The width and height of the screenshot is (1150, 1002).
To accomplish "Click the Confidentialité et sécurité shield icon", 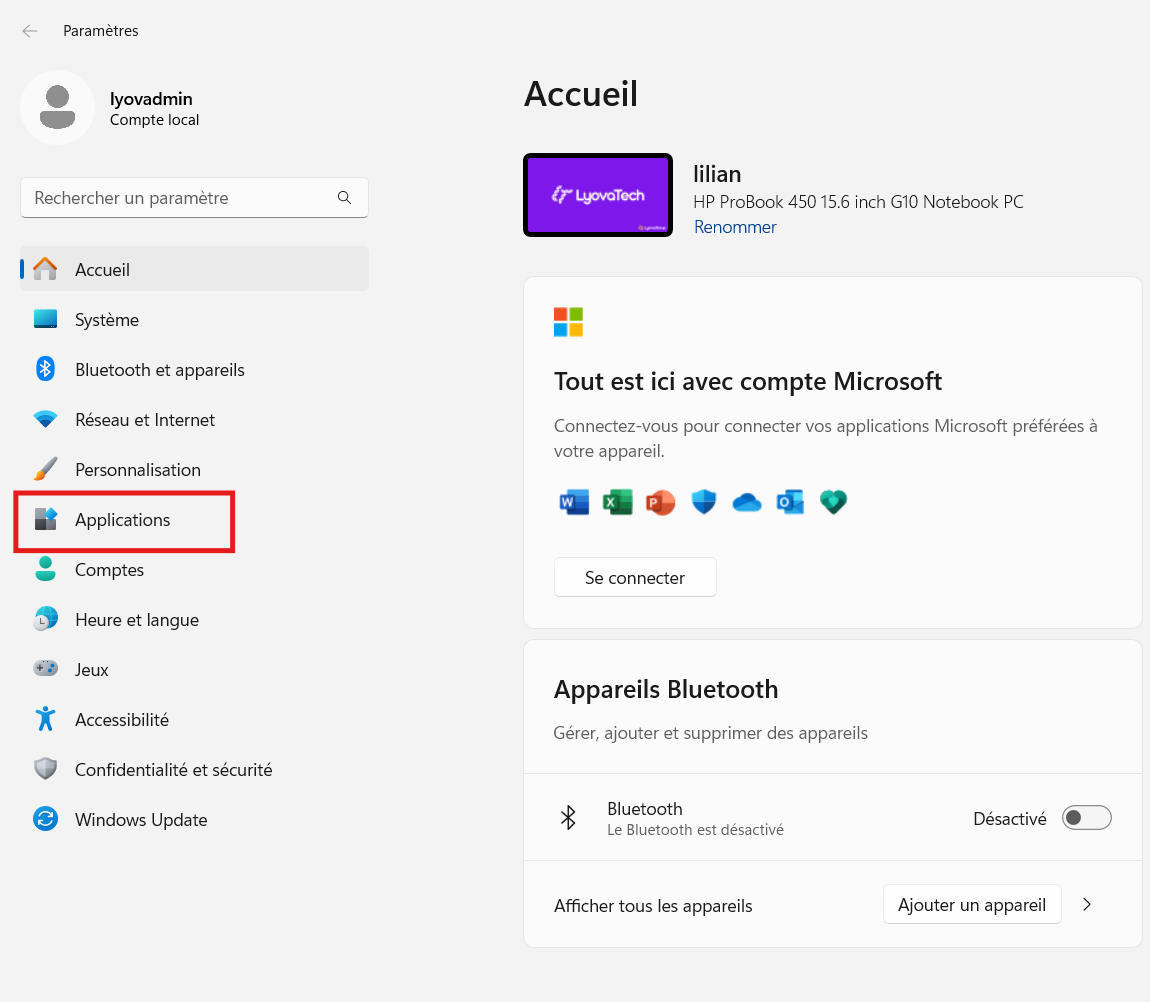I will pyautogui.click(x=45, y=769).
